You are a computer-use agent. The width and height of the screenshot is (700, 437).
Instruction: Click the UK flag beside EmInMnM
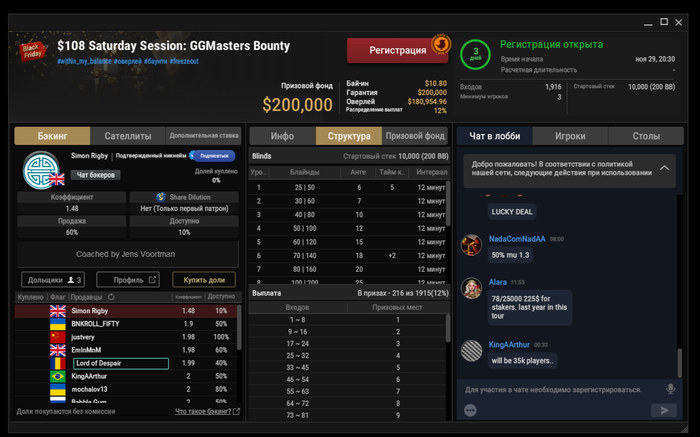[58, 350]
